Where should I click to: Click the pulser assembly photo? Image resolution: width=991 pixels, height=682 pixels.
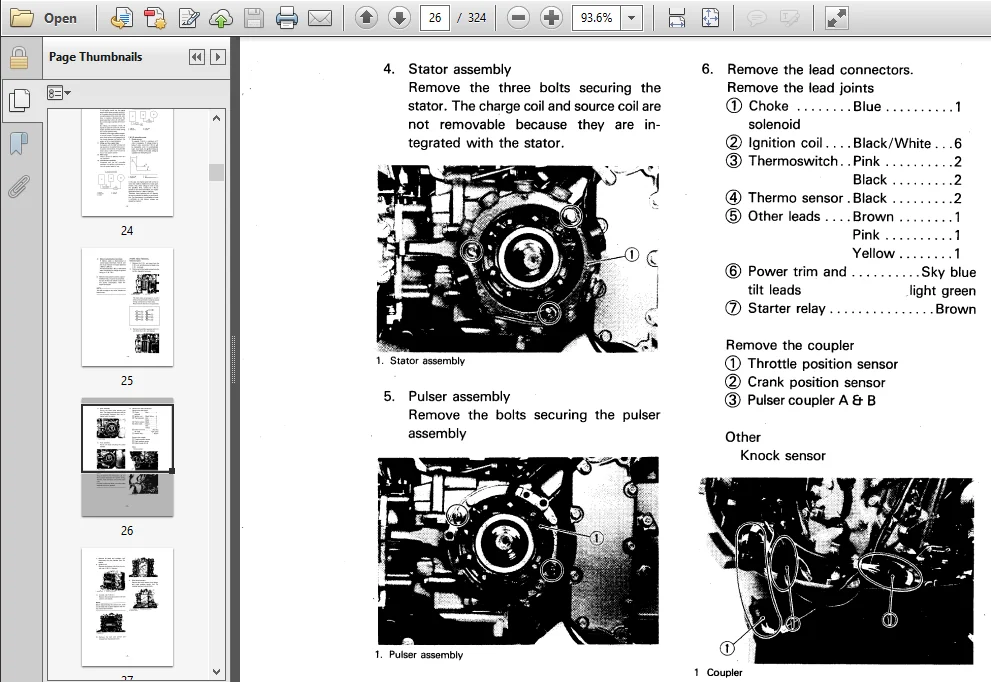518,551
